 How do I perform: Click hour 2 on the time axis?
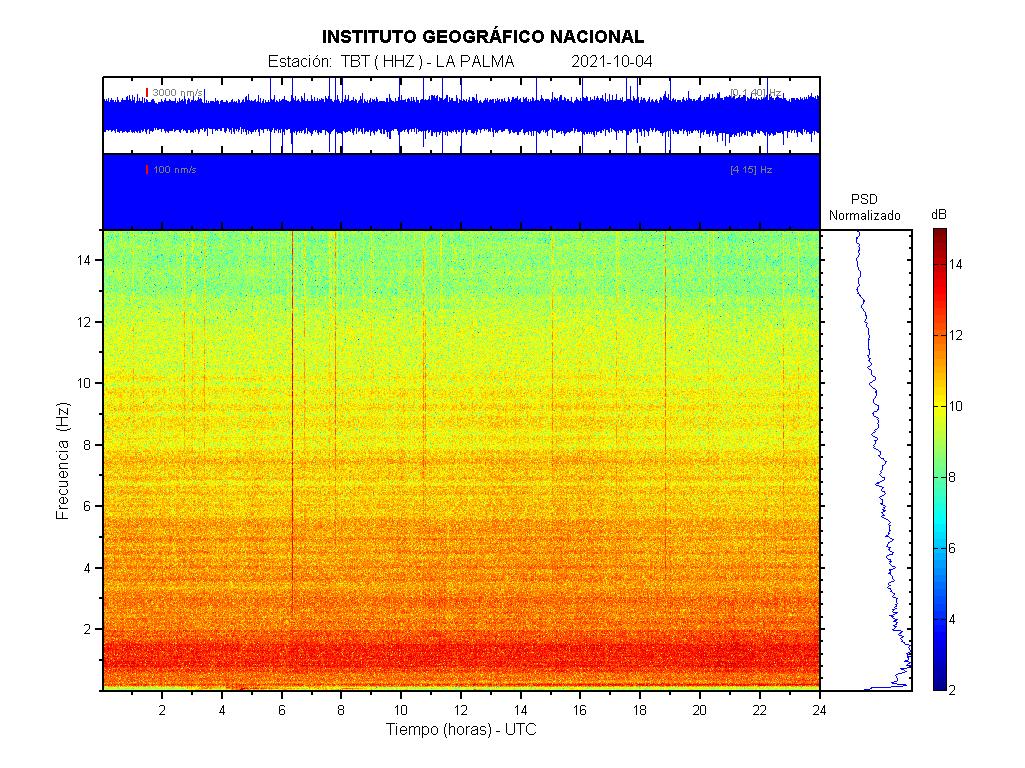coord(162,710)
